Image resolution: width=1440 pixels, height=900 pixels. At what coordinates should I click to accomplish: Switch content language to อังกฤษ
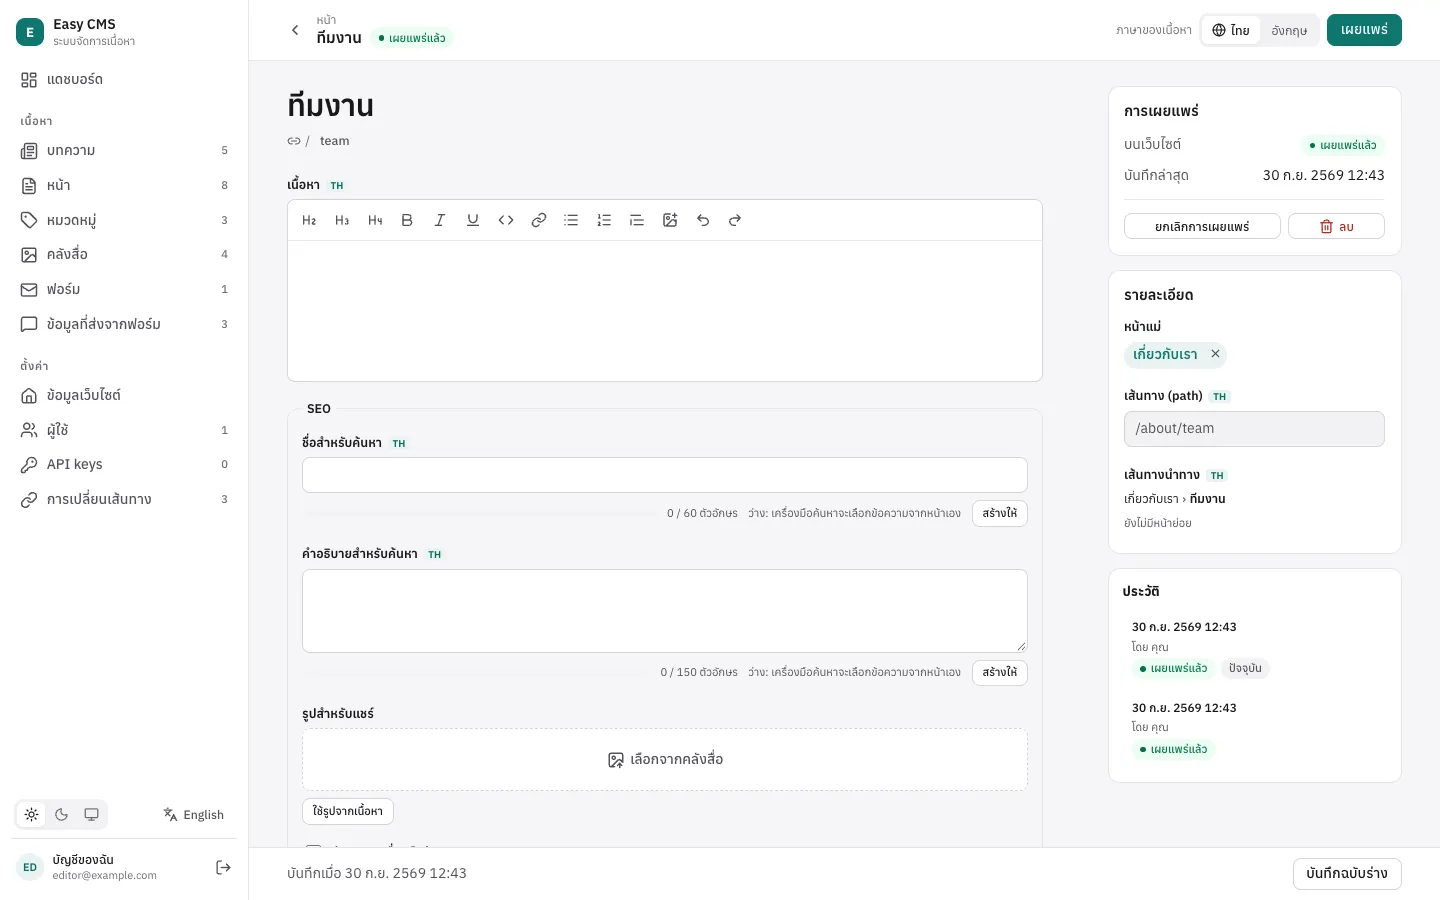1289,30
